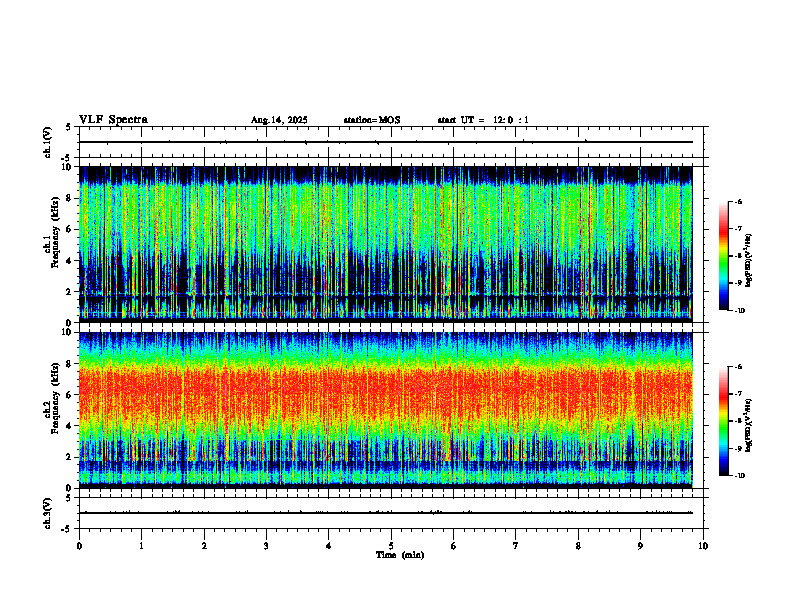Viewport: 792px width, 612px height.
Task: Click the time axis tick label "5"
Action: pos(391,546)
